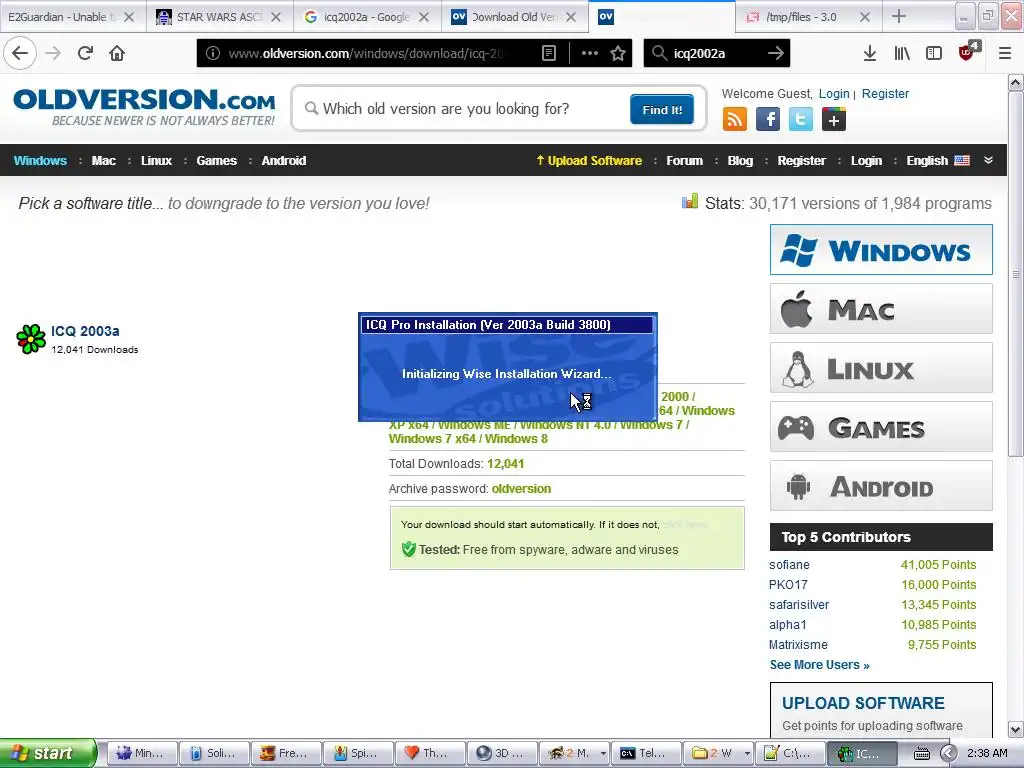
Task: Open the Facebook social icon
Action: [x=768, y=120]
